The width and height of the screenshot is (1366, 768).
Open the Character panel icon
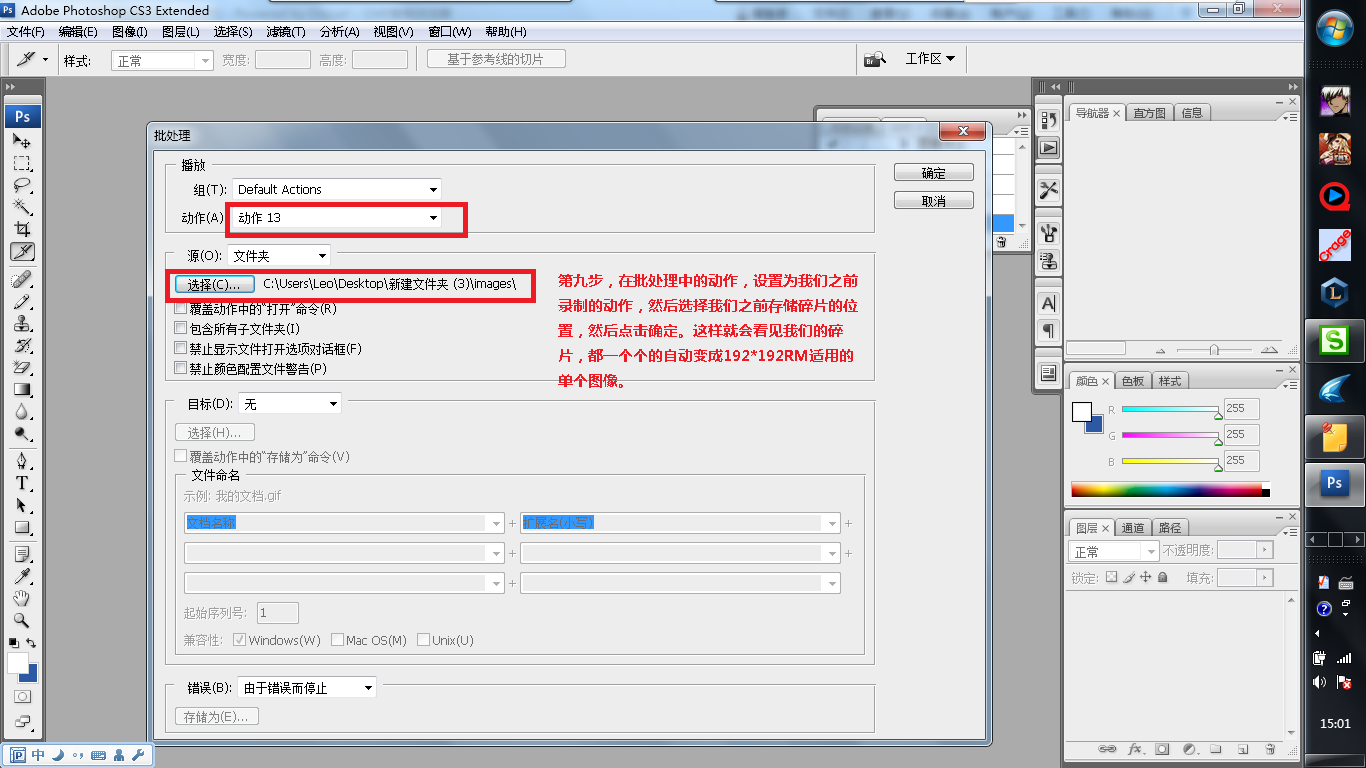click(x=1048, y=303)
